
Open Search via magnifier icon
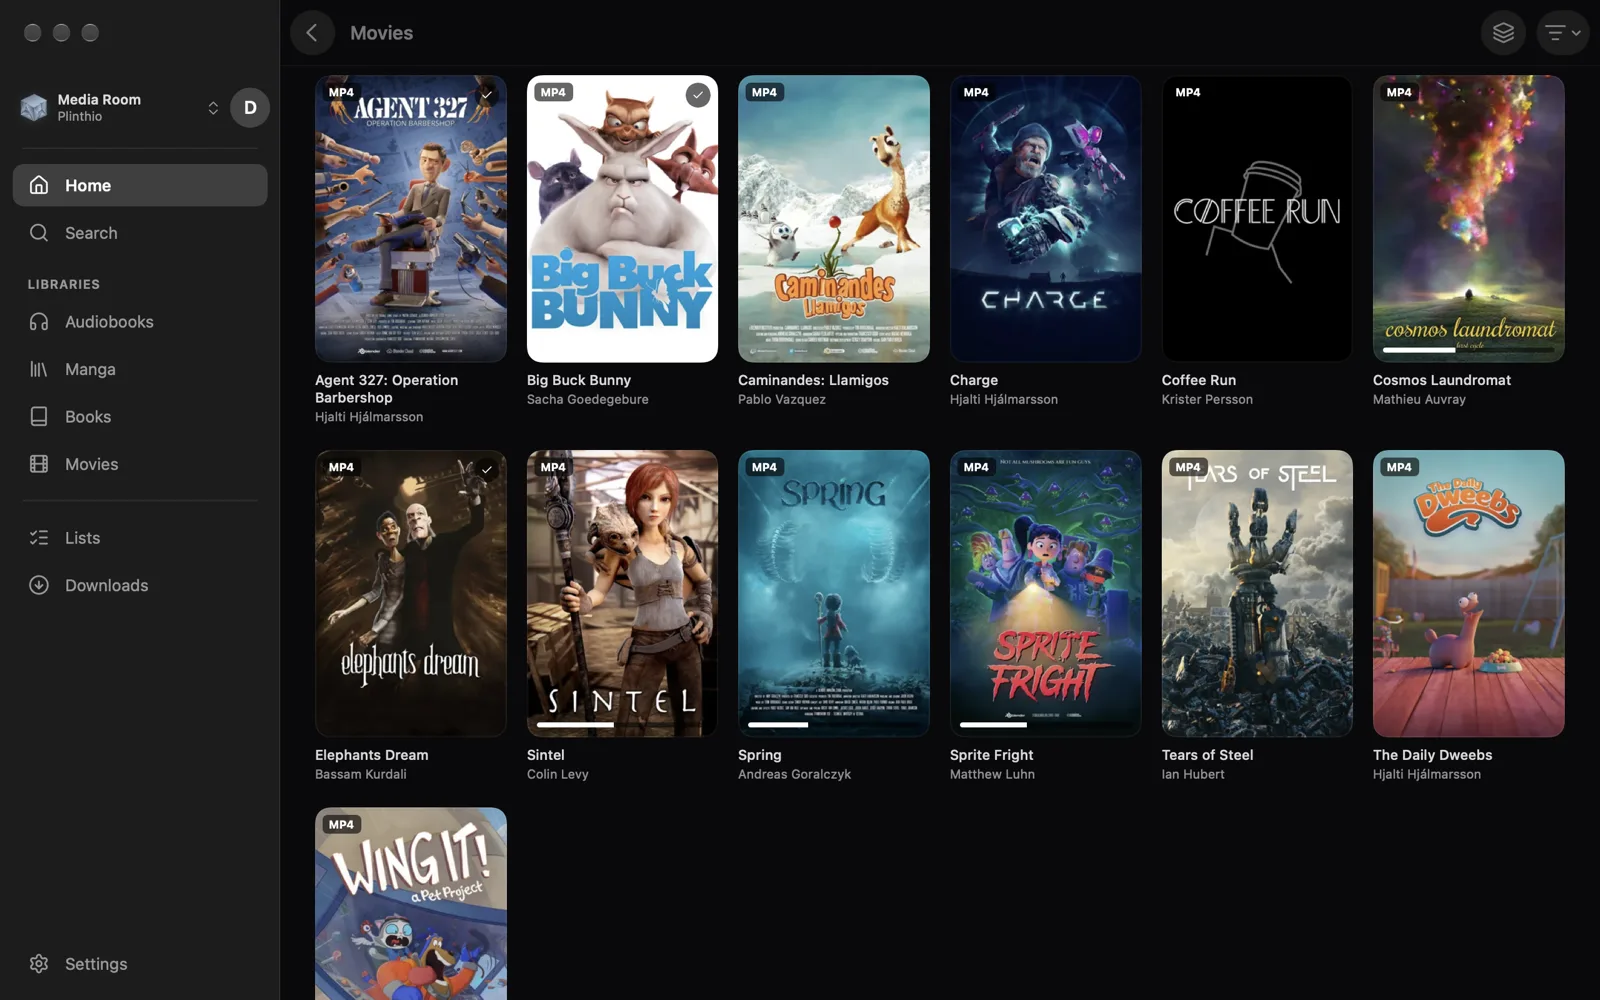39,233
